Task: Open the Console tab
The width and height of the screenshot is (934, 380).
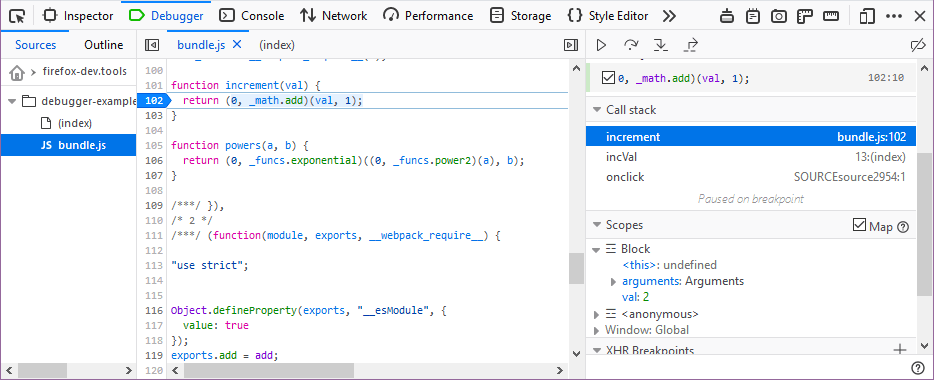Action: tap(251, 16)
